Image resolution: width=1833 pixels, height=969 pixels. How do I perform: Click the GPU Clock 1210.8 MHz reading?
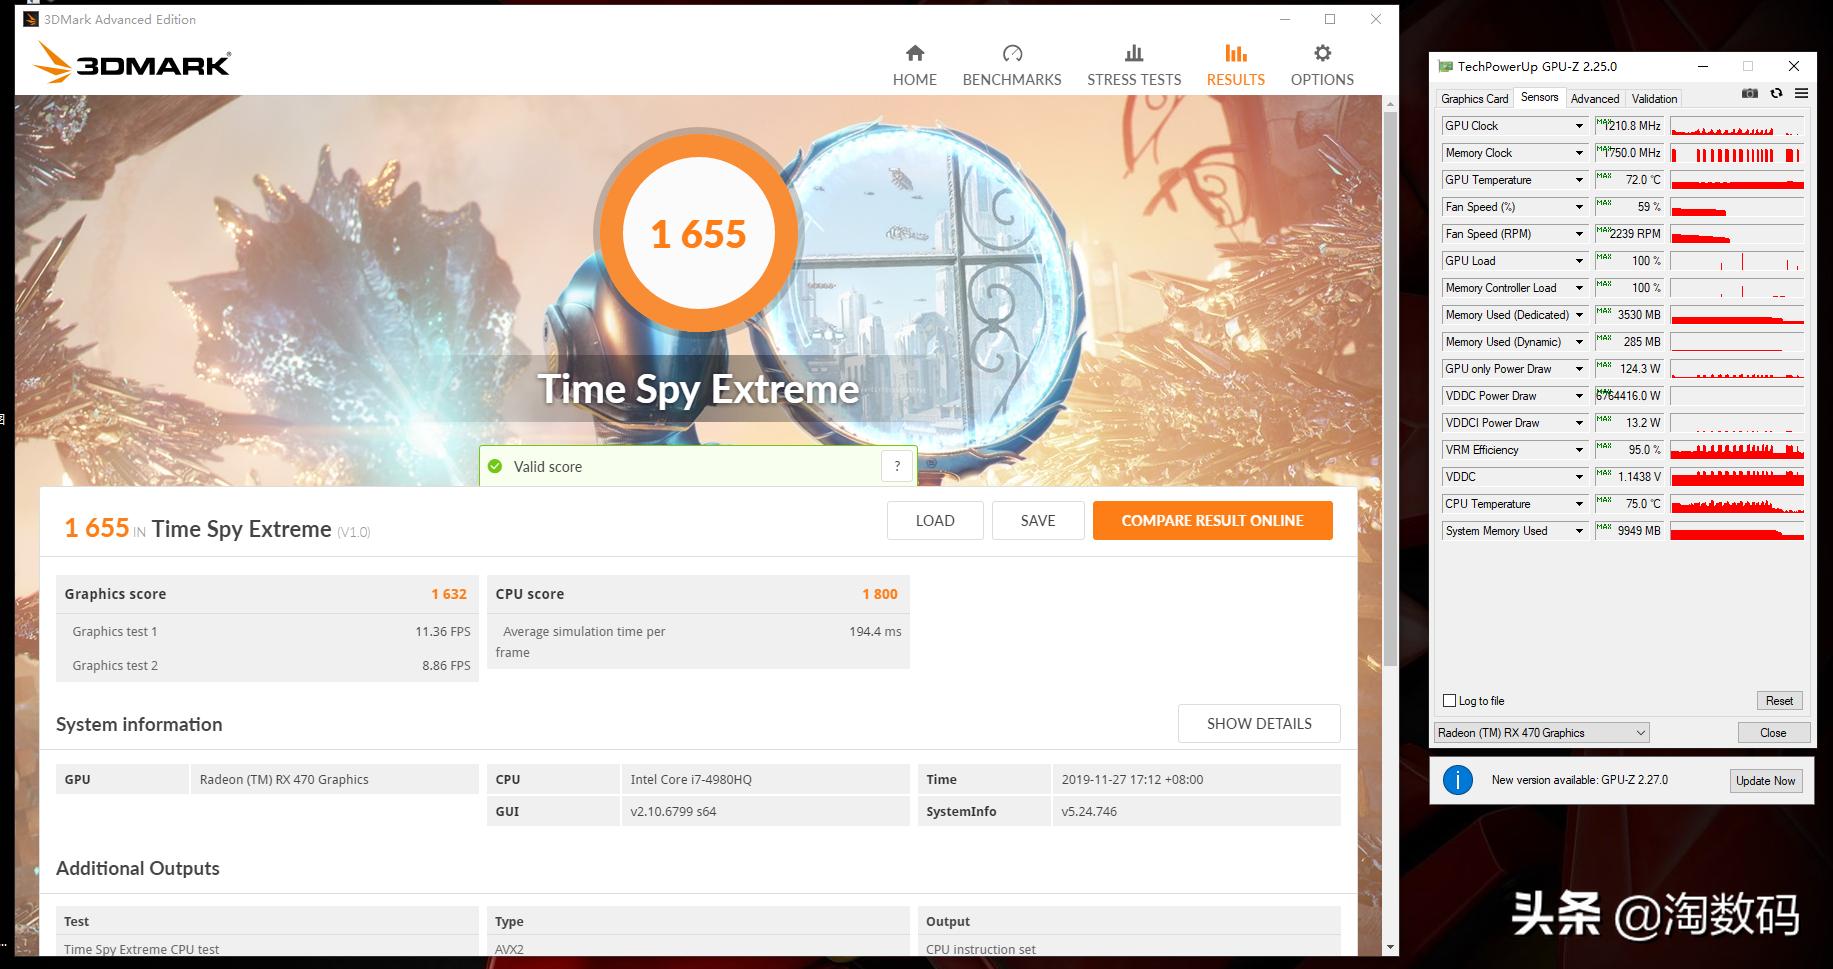click(x=1629, y=126)
